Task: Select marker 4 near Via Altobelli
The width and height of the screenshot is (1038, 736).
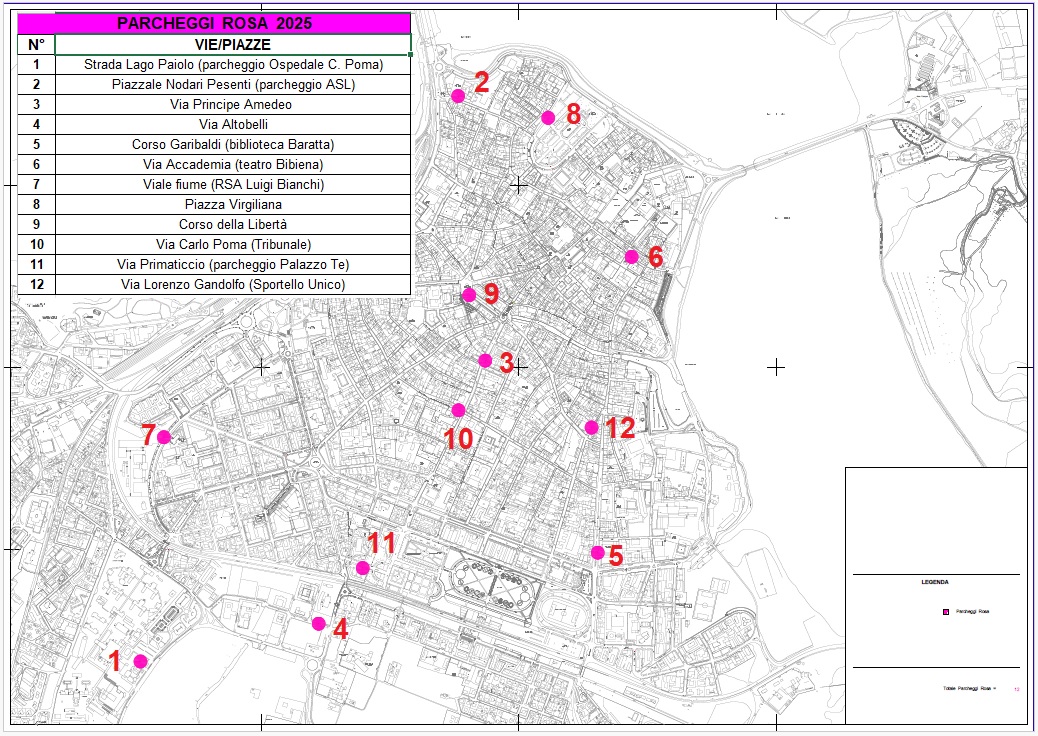Action: click(318, 625)
